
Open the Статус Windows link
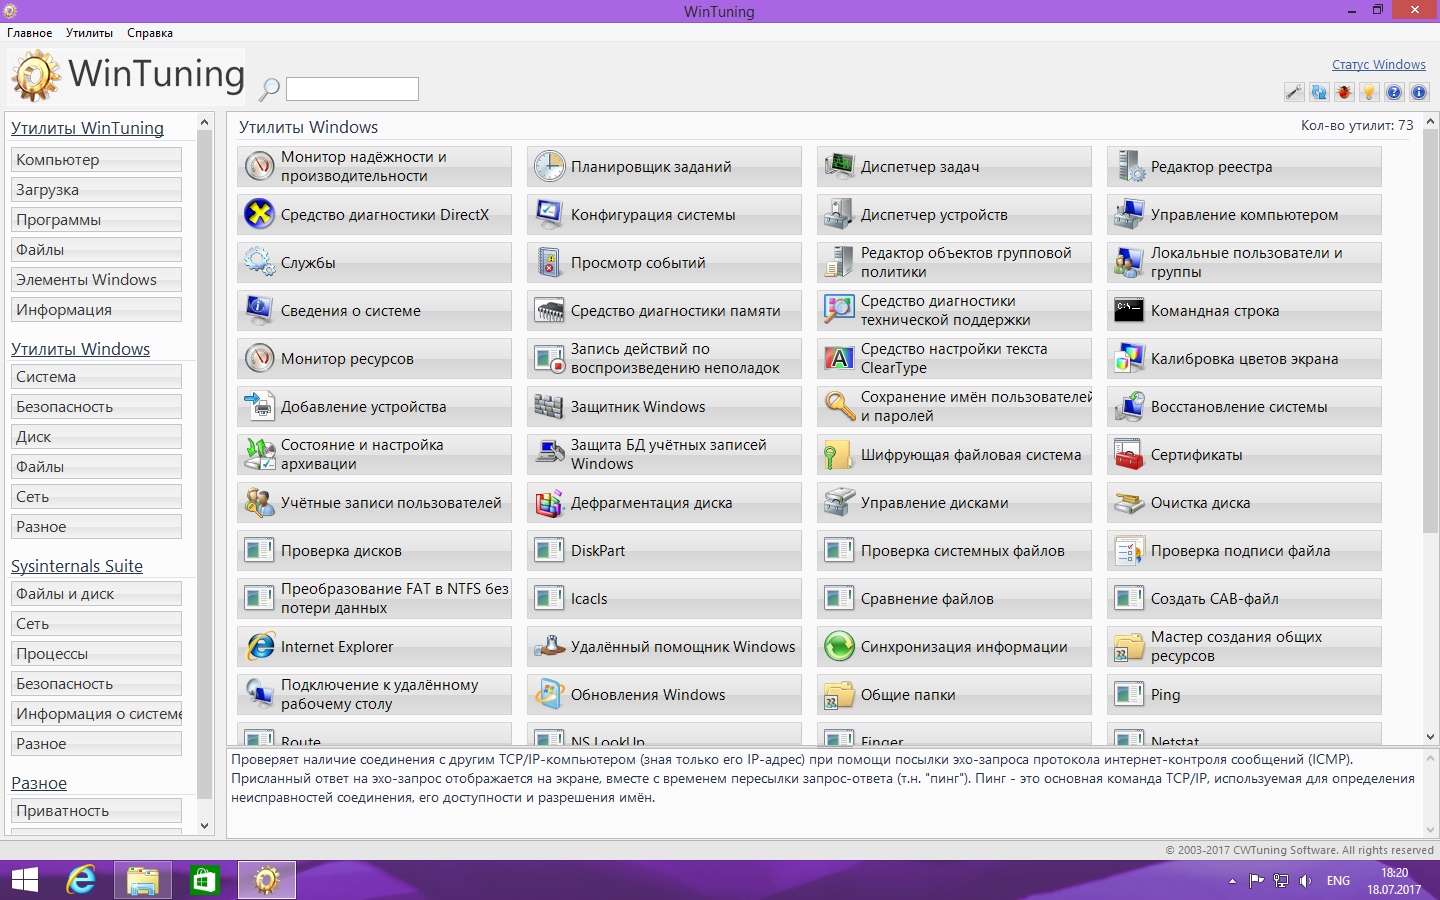[1378, 65]
